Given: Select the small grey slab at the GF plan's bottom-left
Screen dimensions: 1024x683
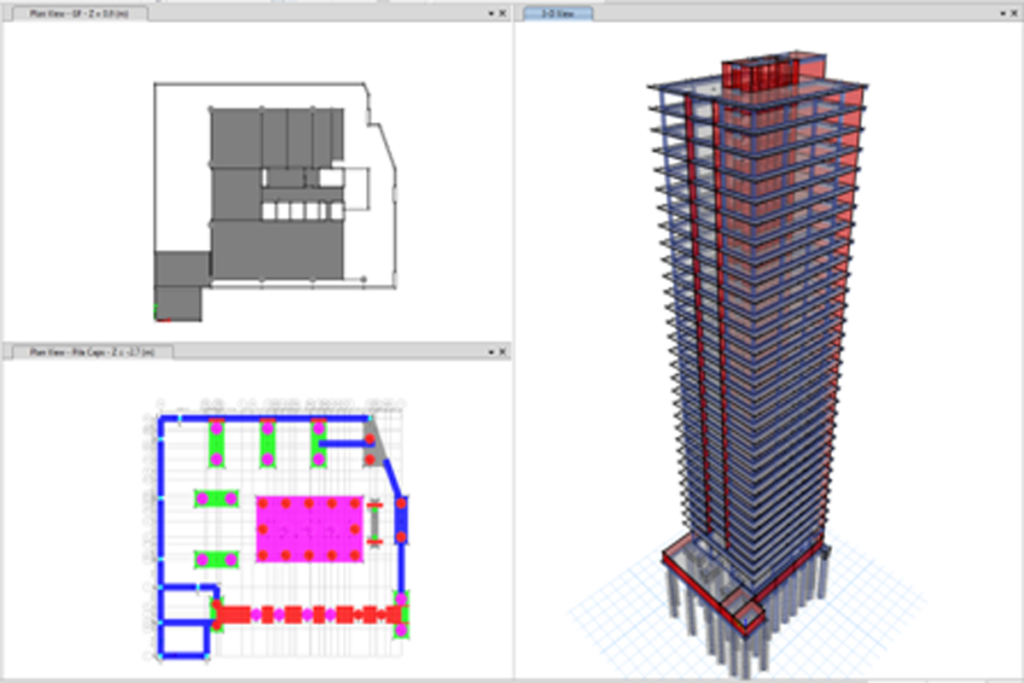Looking at the screenshot, I should point(178,302).
